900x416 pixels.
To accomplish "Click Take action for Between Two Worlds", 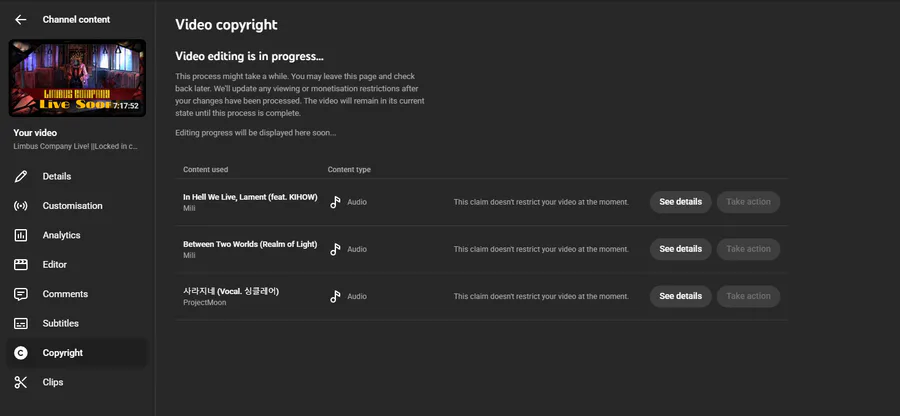I will click(x=748, y=249).
